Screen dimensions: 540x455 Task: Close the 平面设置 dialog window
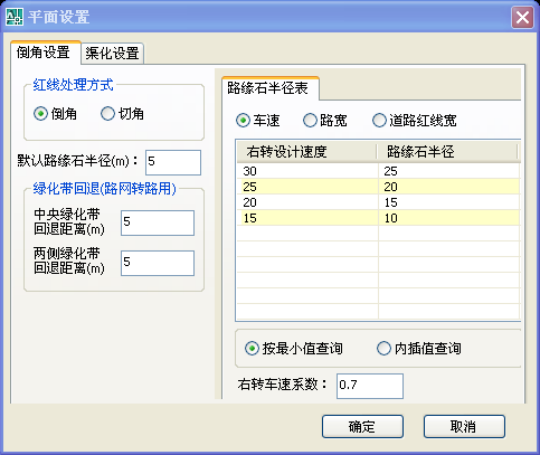click(522, 17)
